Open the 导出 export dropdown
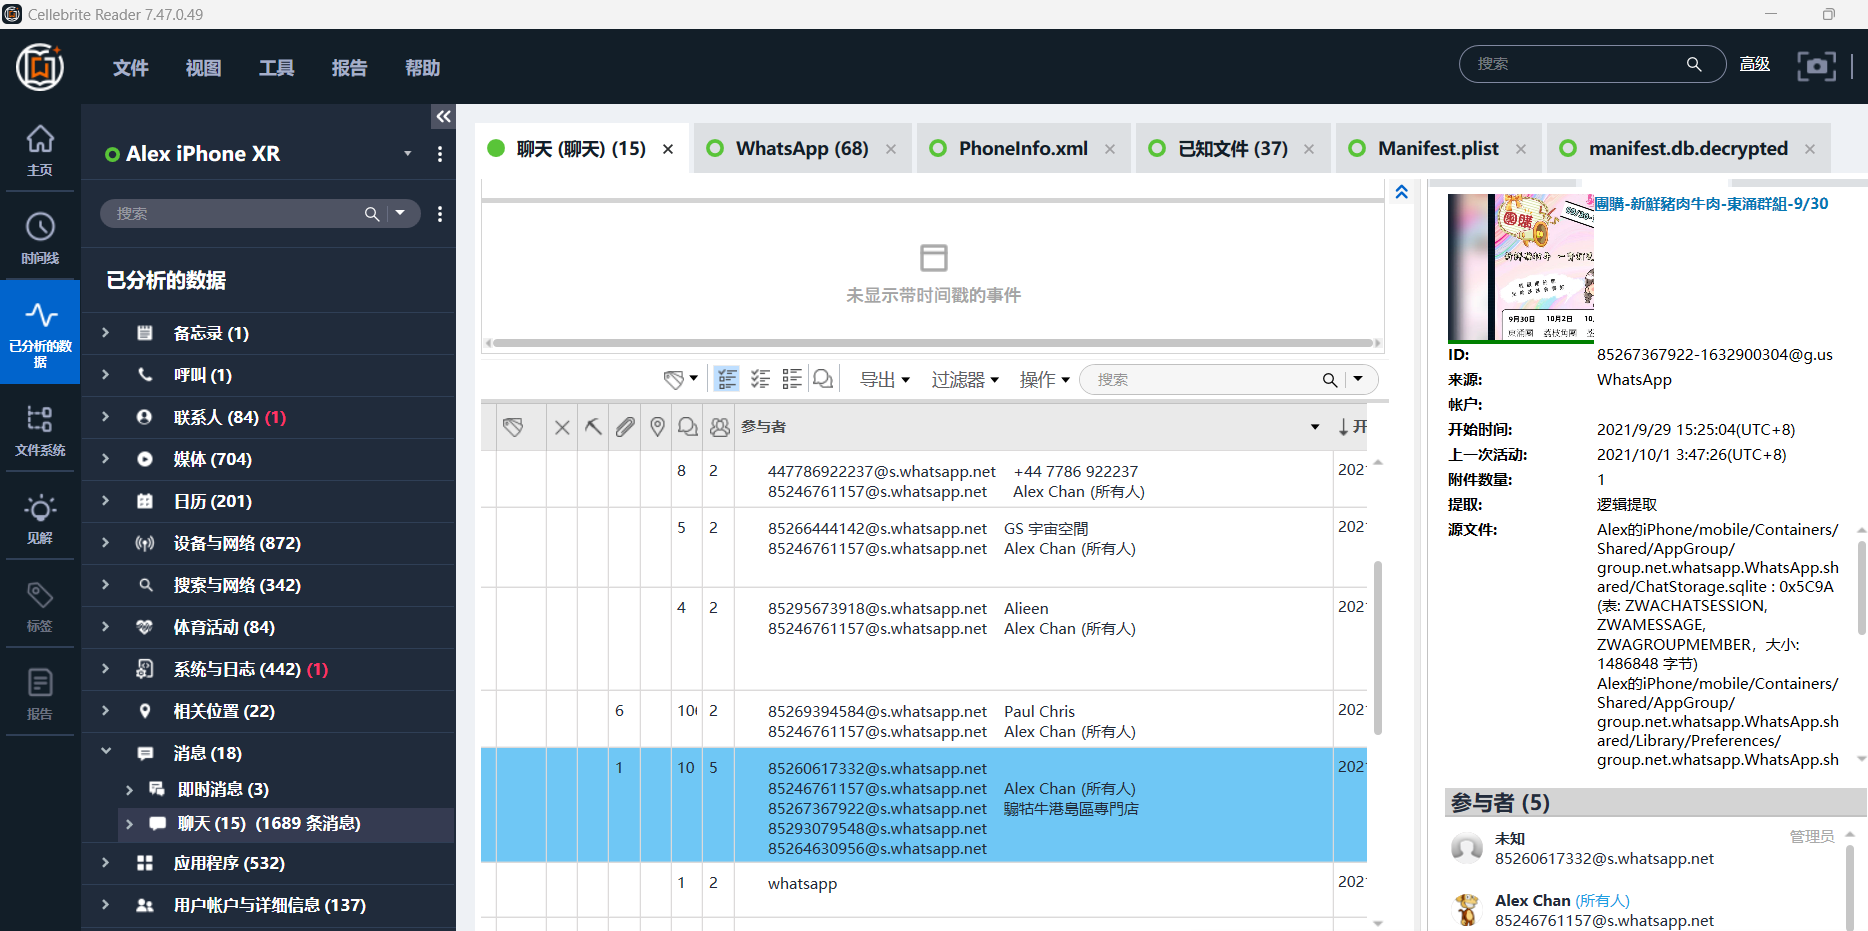 click(x=885, y=380)
